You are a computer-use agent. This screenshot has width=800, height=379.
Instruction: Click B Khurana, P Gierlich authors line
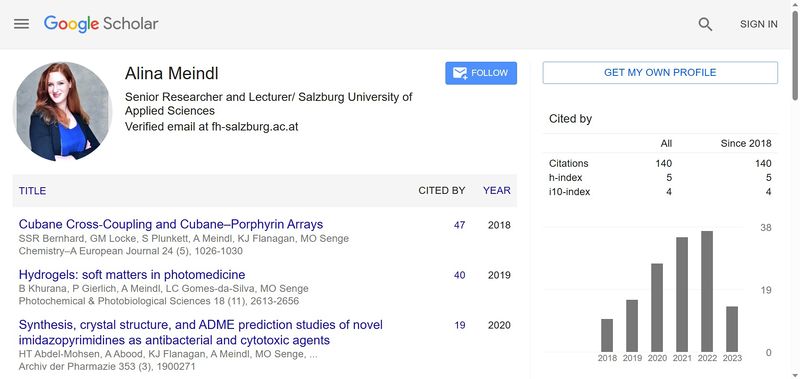tap(163, 288)
